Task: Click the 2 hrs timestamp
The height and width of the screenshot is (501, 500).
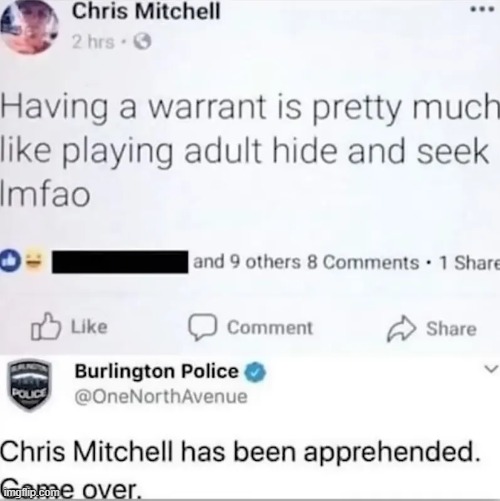Action: coord(93,42)
